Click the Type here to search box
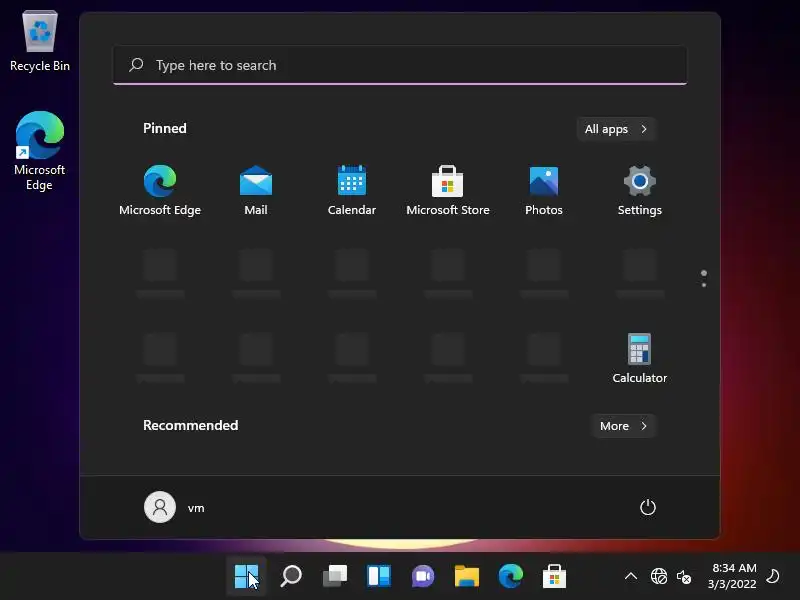The image size is (800, 600). pos(400,65)
